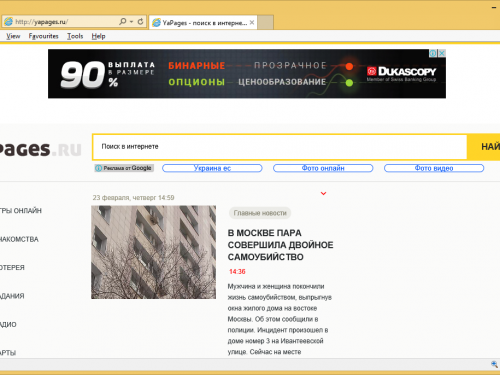
Task: Click the Internet Explorer icon in address bar
Action: click(8, 22)
